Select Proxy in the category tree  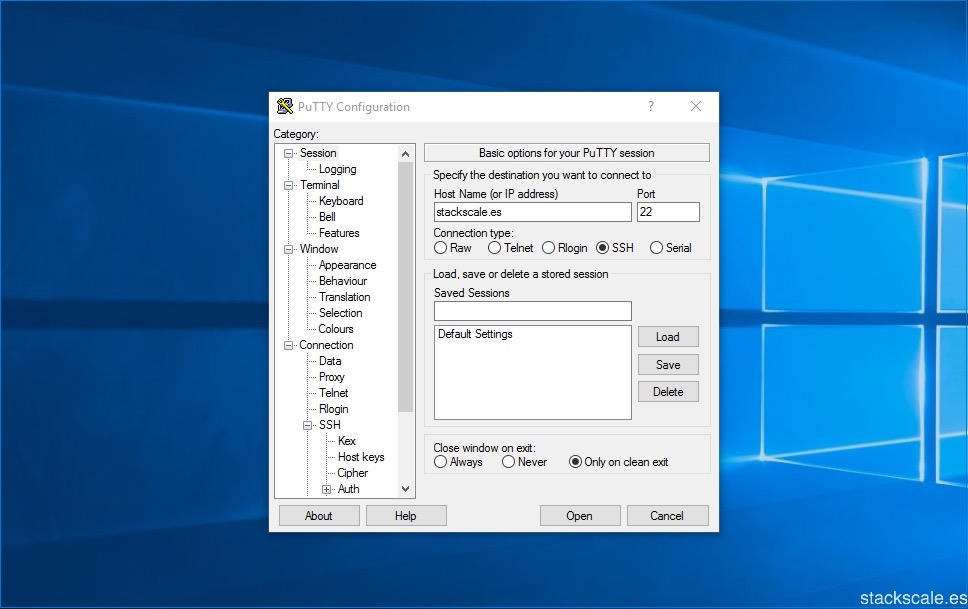click(331, 377)
